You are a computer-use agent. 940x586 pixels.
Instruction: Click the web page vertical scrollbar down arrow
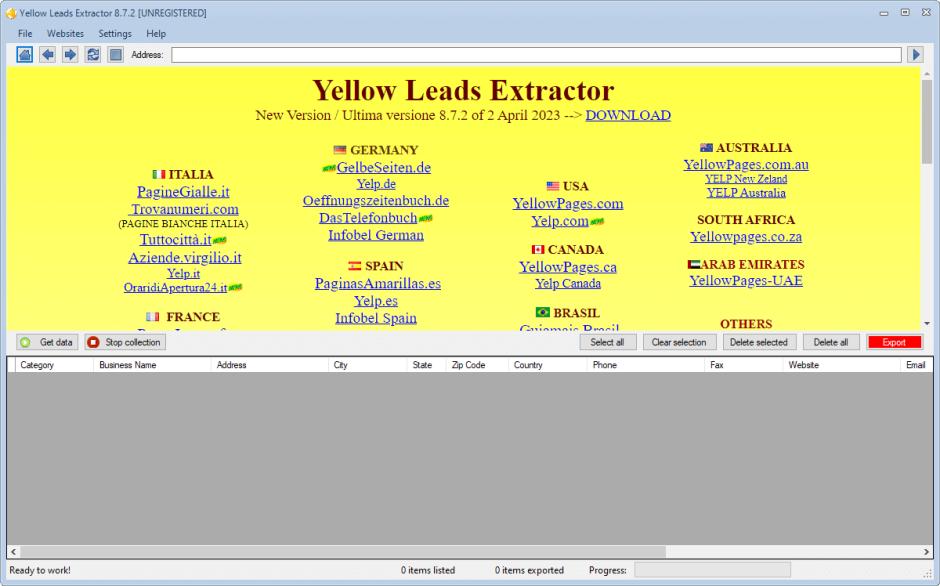926,323
